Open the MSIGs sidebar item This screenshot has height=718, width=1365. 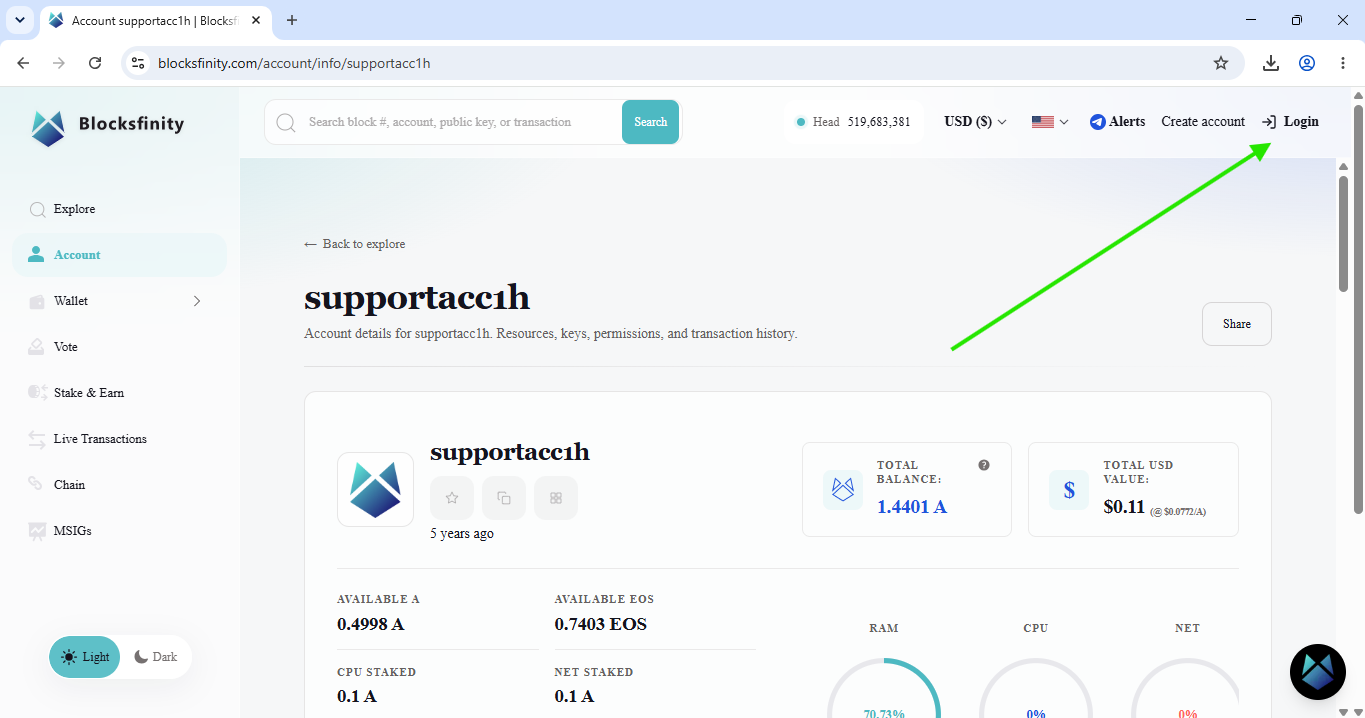120,531
